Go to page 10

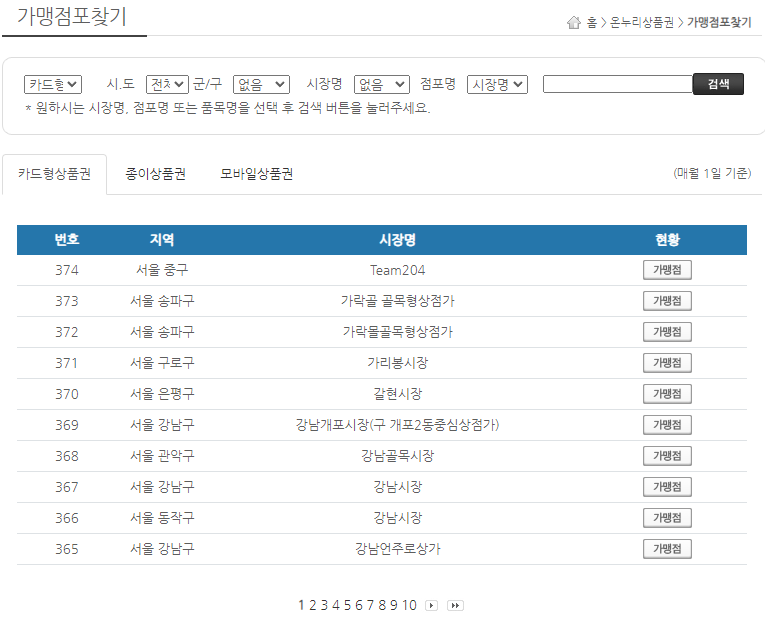click(409, 606)
